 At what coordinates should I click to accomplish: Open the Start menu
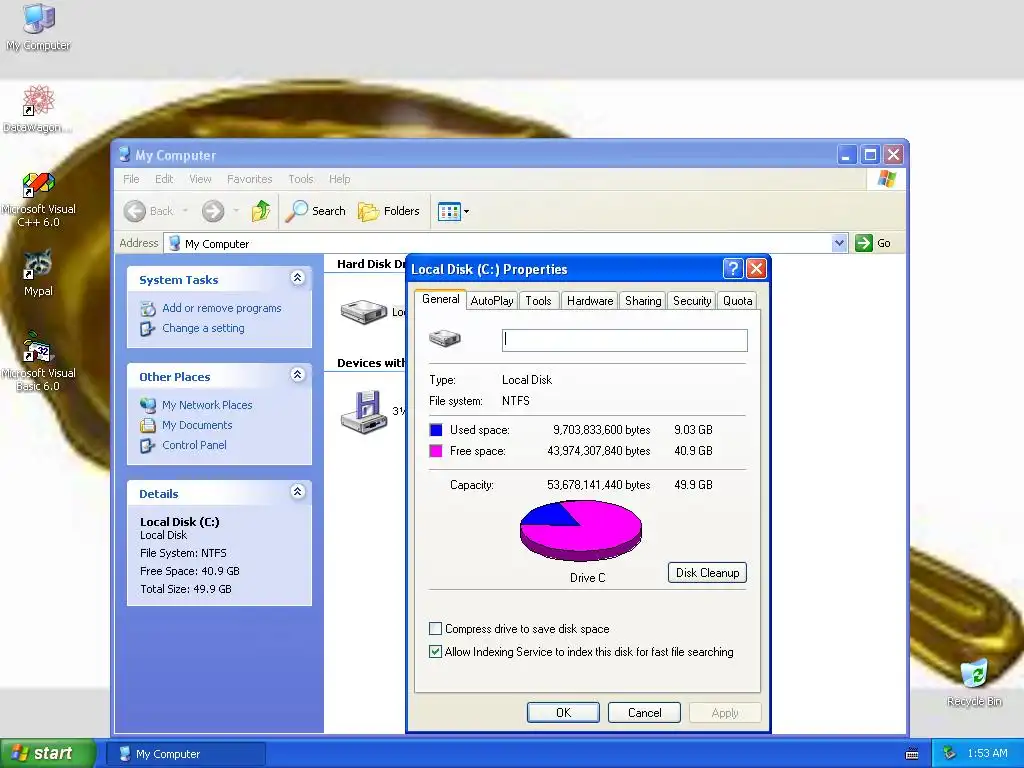[48, 753]
